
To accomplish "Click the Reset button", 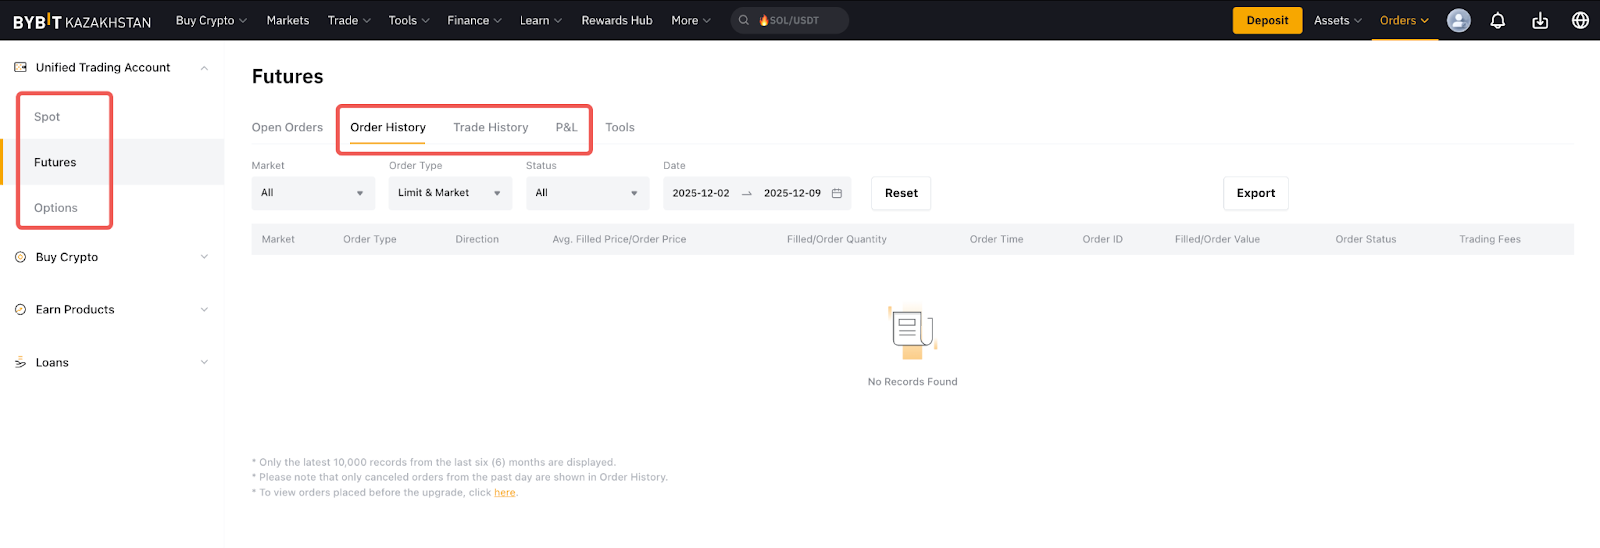I will 901,193.
